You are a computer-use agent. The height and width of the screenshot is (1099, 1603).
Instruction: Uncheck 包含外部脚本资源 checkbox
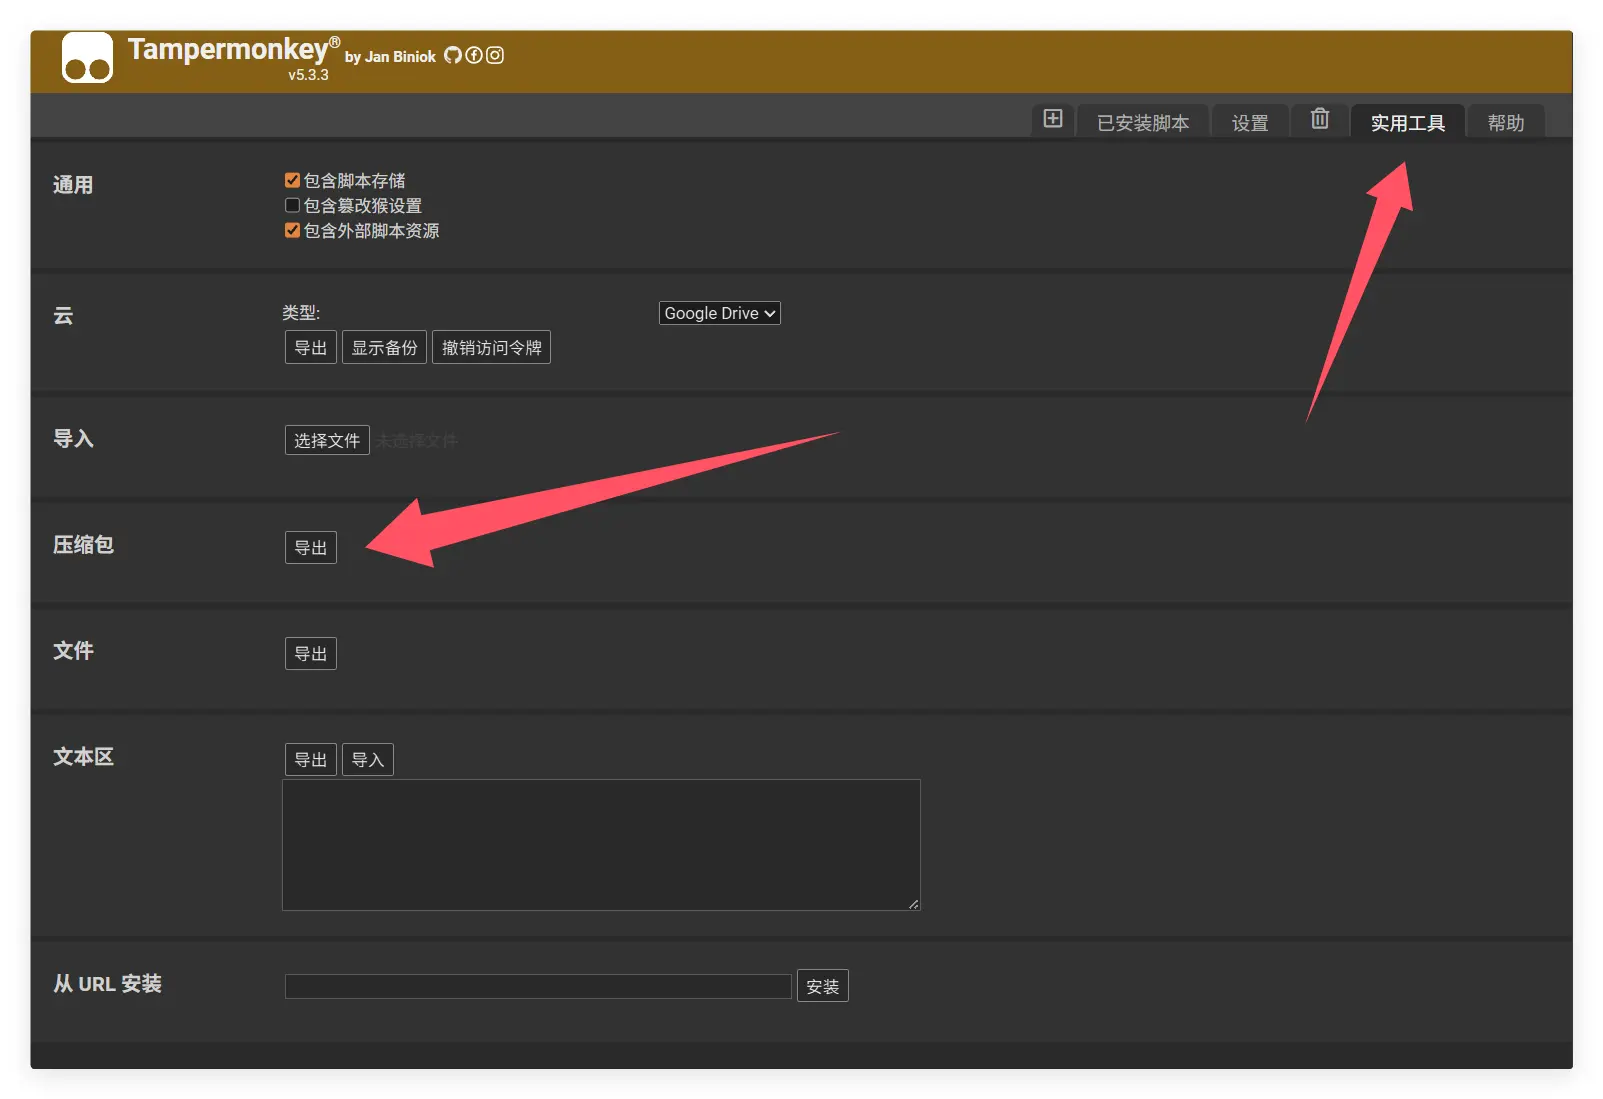click(x=292, y=230)
